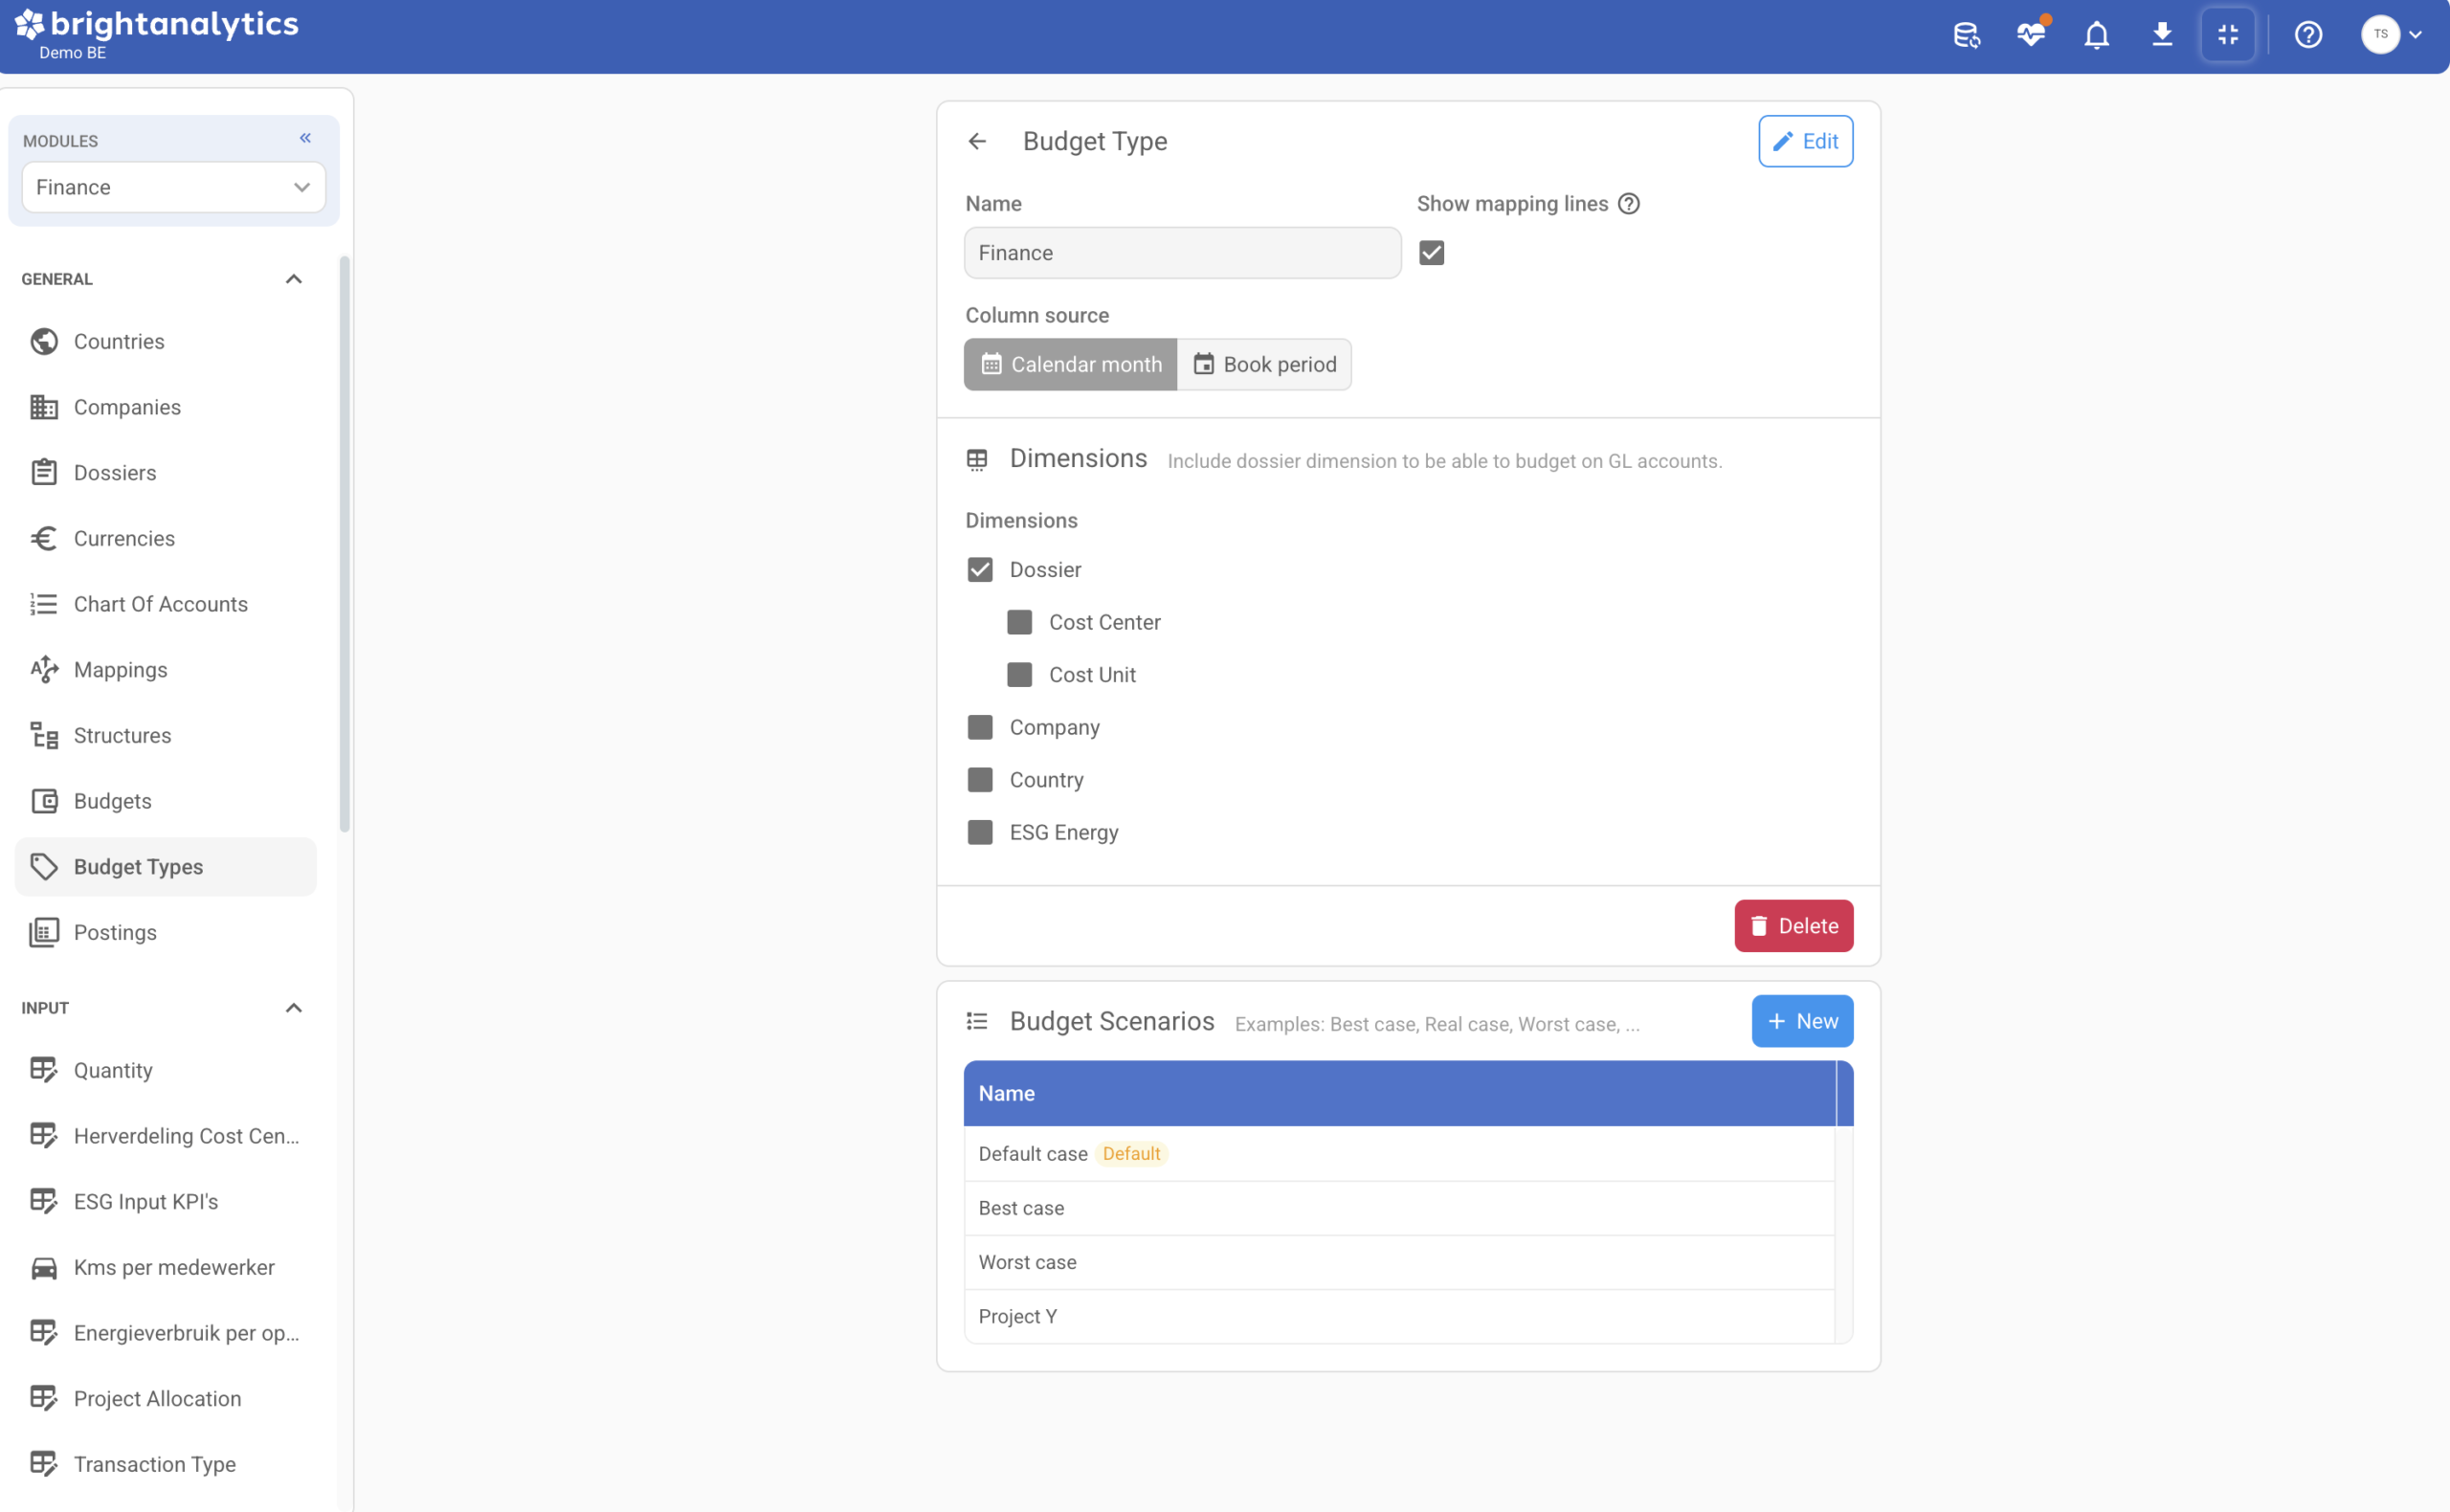Open the help question mark icon
The image size is (2450, 1512).
pos(2308,35)
